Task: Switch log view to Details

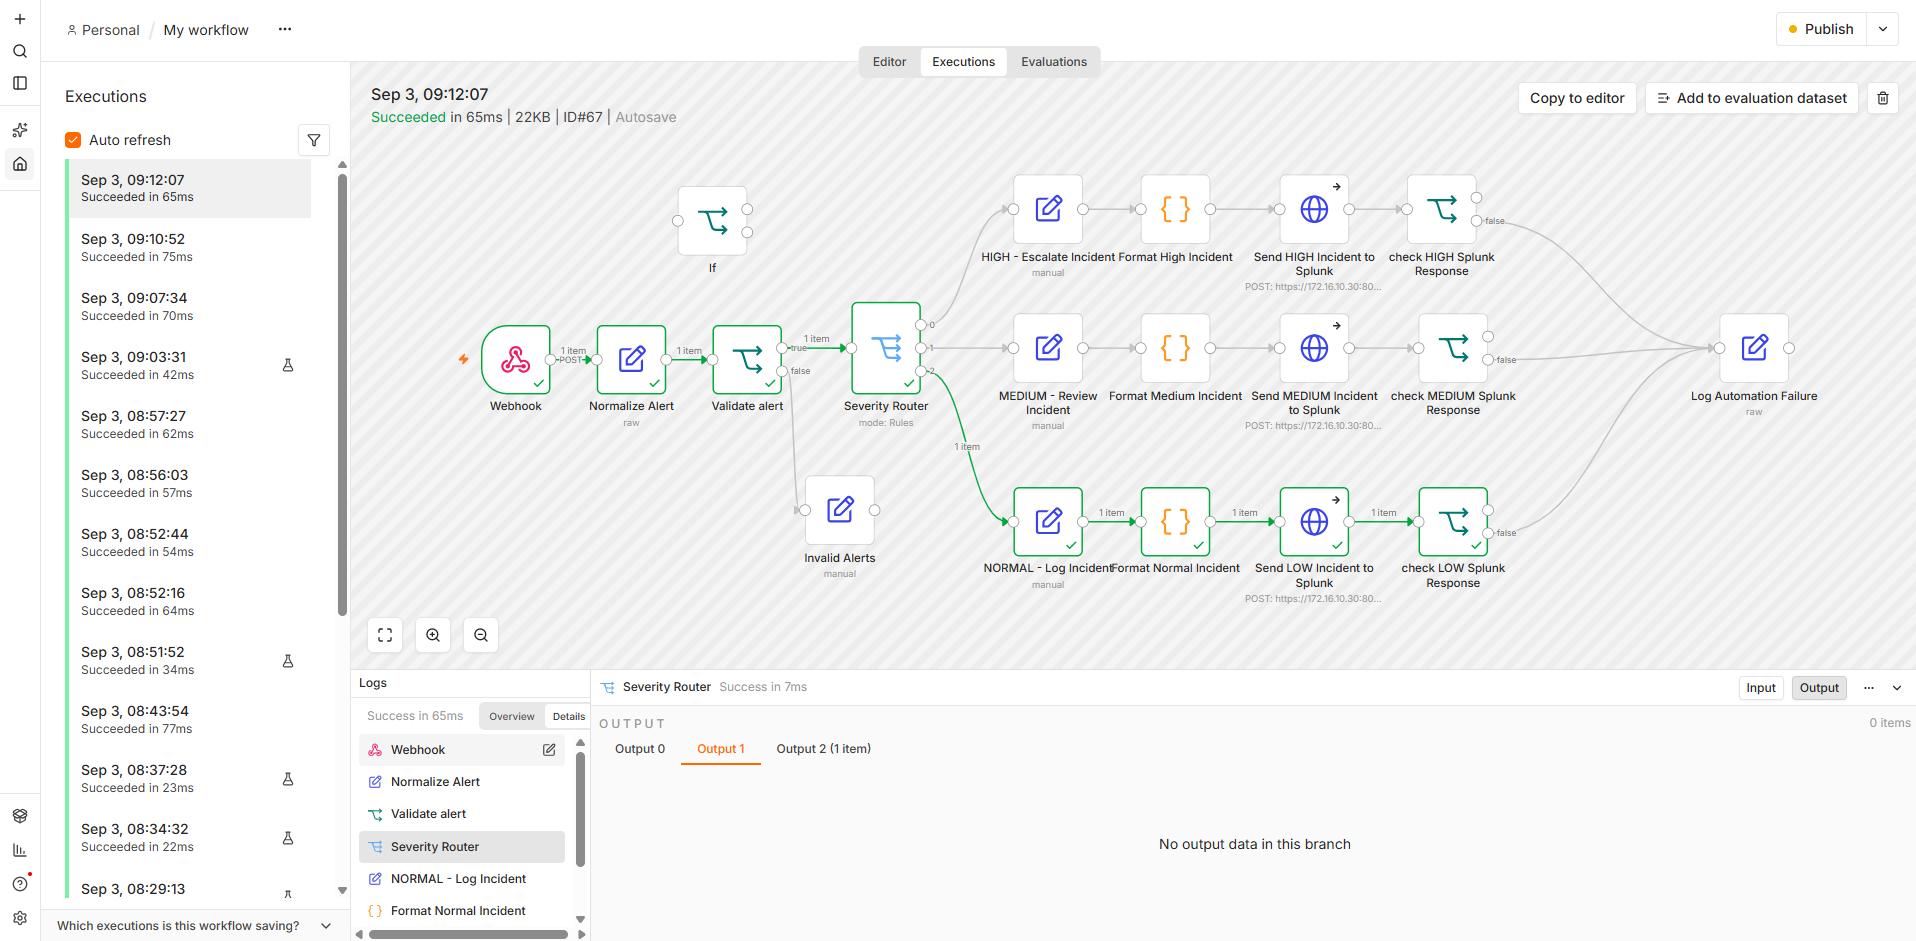Action: tap(569, 716)
